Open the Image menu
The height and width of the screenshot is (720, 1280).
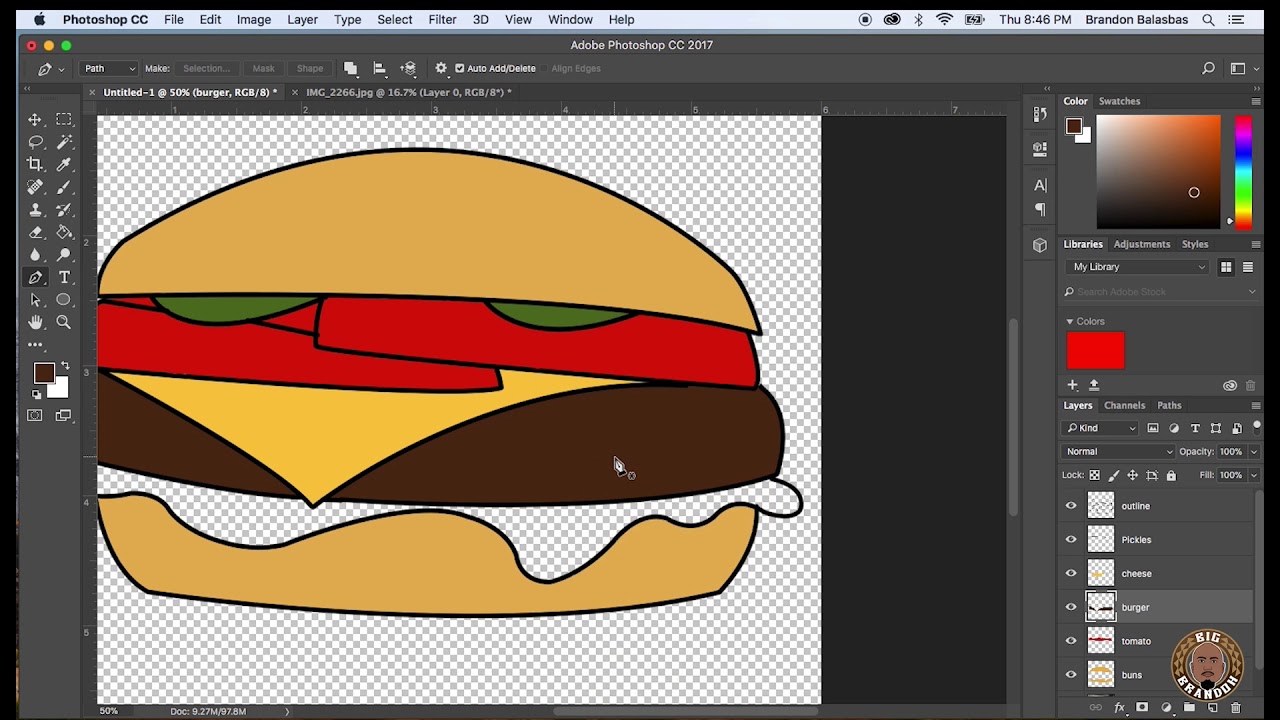tap(254, 20)
